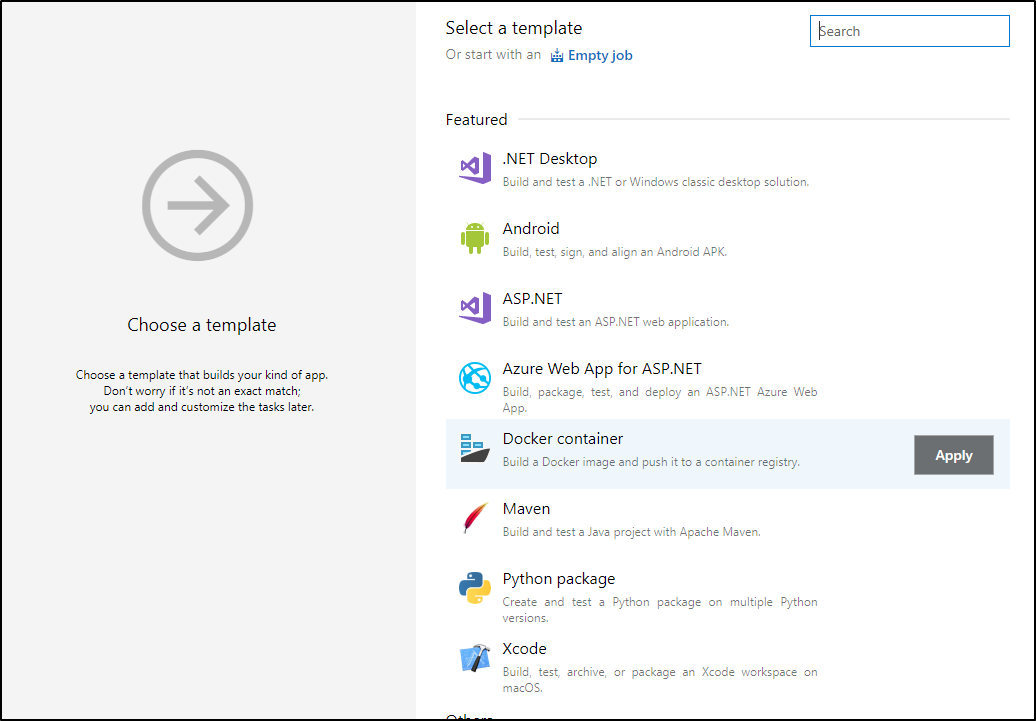This screenshot has height=721, width=1036.
Task: Click the Xcode hammer icon
Action: tap(475, 658)
